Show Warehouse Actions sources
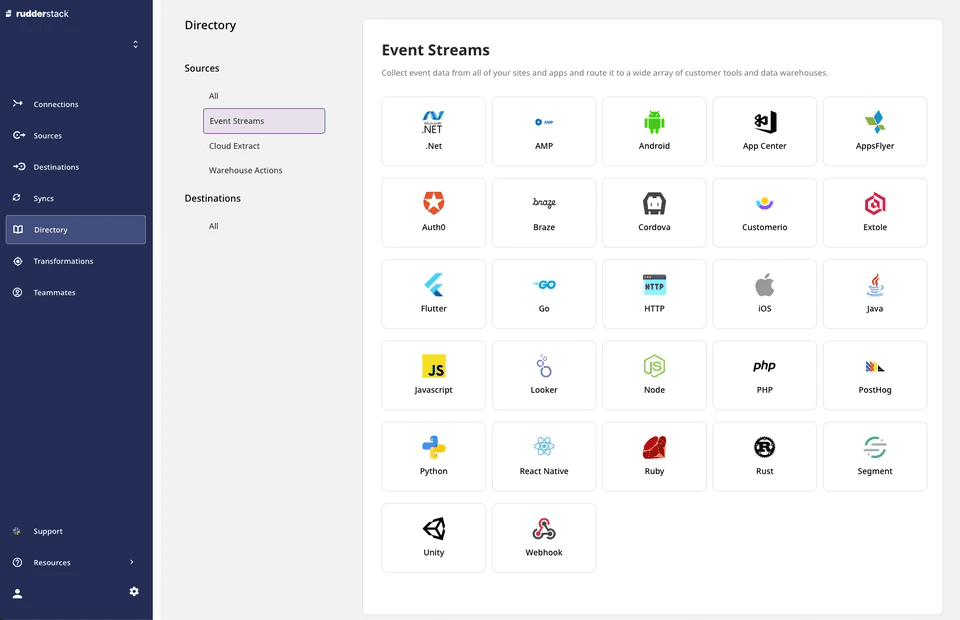Screen dimensions: 960x620 (x=245, y=170)
